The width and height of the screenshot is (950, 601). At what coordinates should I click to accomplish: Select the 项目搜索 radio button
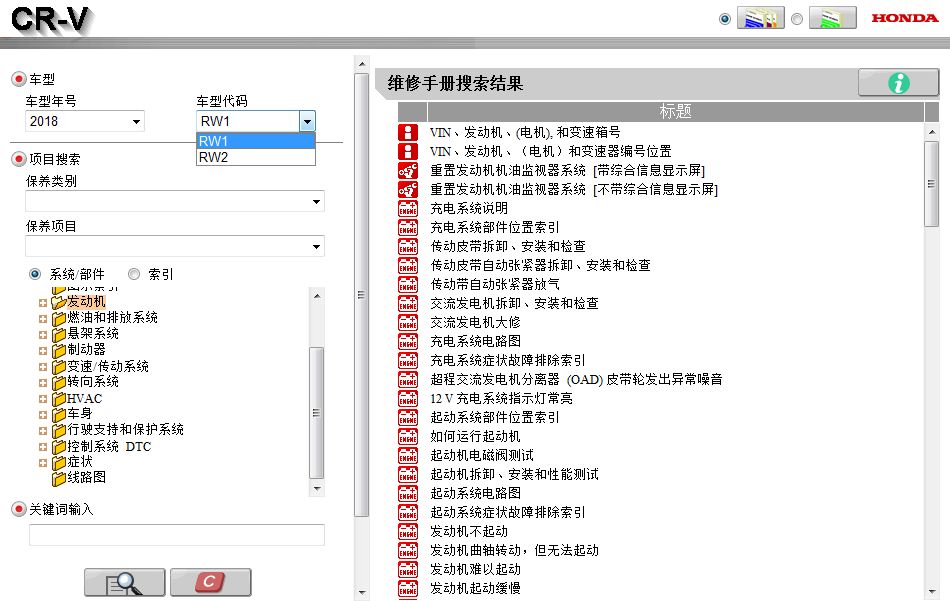(19, 159)
